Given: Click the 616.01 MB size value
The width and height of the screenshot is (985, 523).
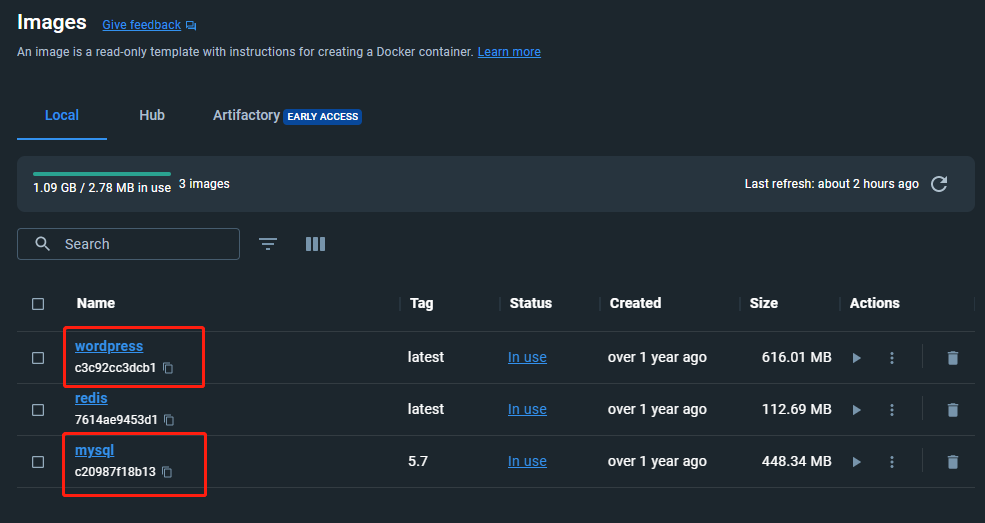Looking at the screenshot, I should pyautogui.click(x=797, y=357).
